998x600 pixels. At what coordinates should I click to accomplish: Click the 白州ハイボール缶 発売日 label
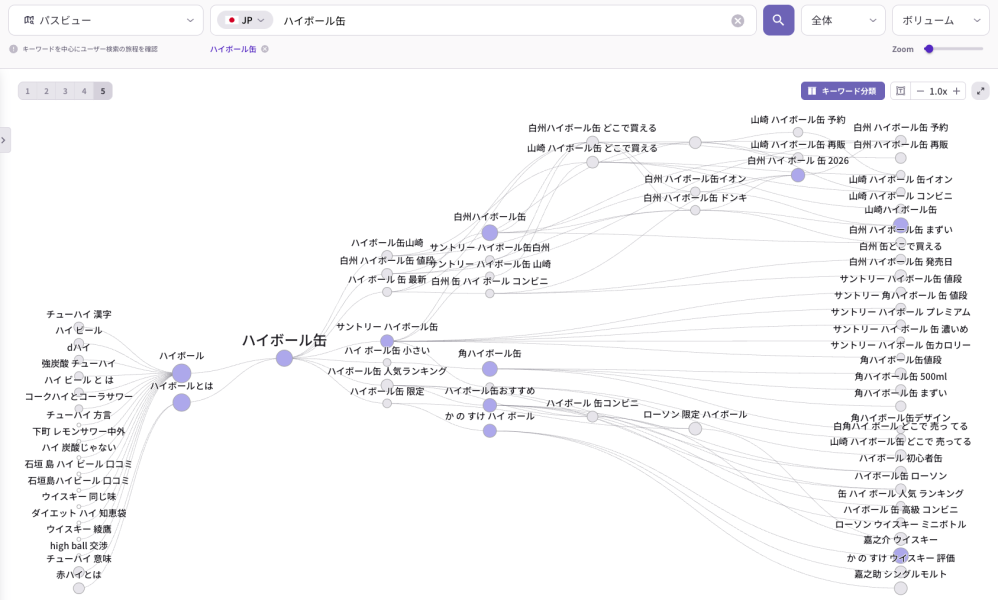point(901,262)
